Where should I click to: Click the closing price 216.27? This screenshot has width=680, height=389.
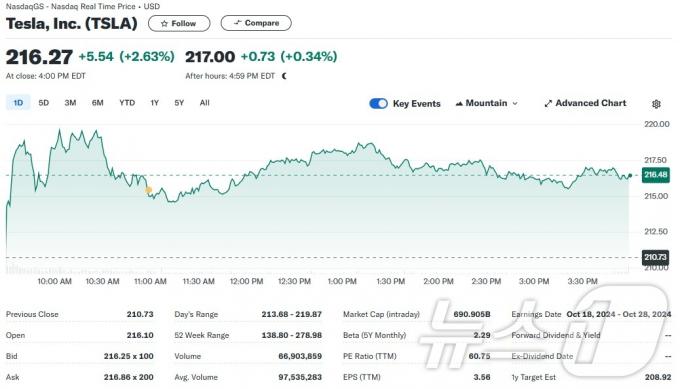coord(39,57)
